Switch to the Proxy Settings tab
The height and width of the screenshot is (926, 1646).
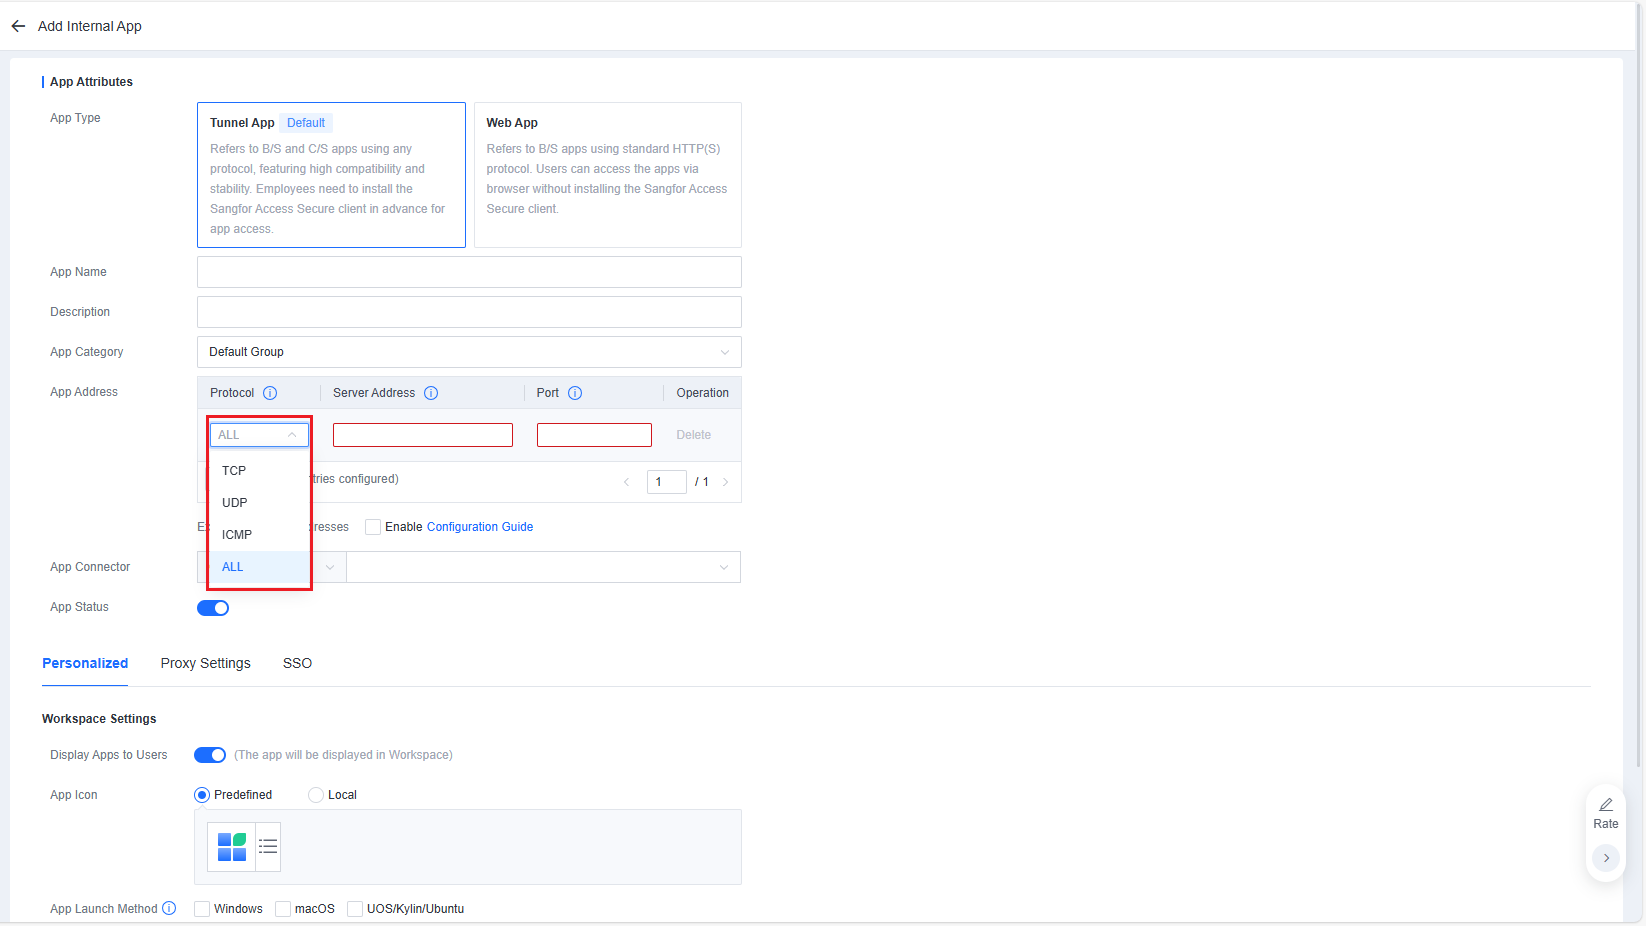[x=205, y=663]
